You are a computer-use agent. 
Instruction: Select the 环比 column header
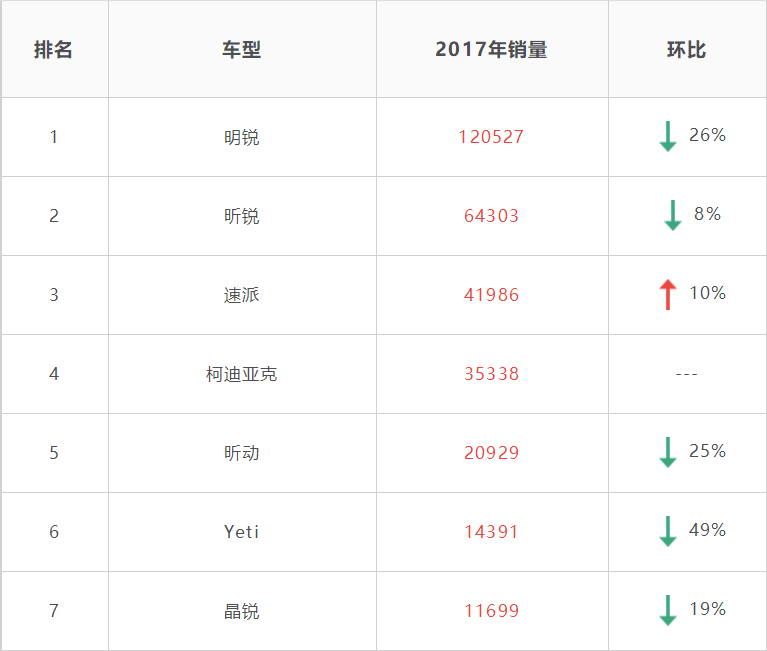686,50
